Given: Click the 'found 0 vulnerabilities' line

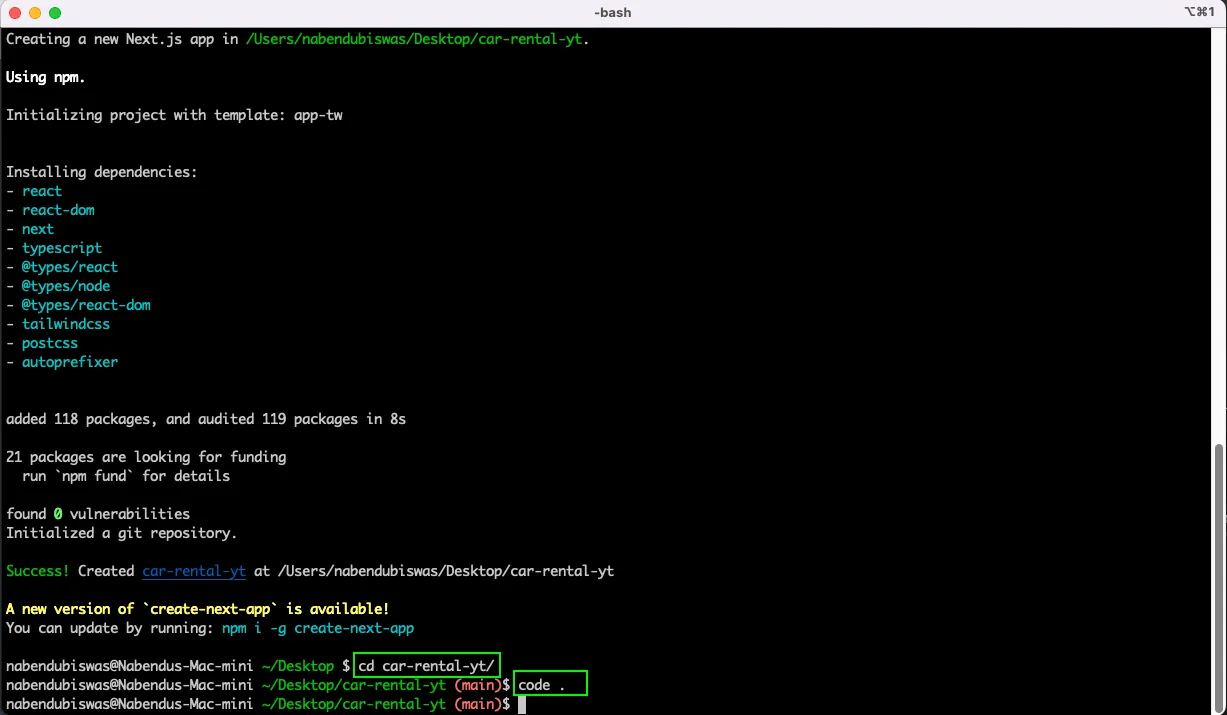Looking at the screenshot, I should [x=98, y=514].
